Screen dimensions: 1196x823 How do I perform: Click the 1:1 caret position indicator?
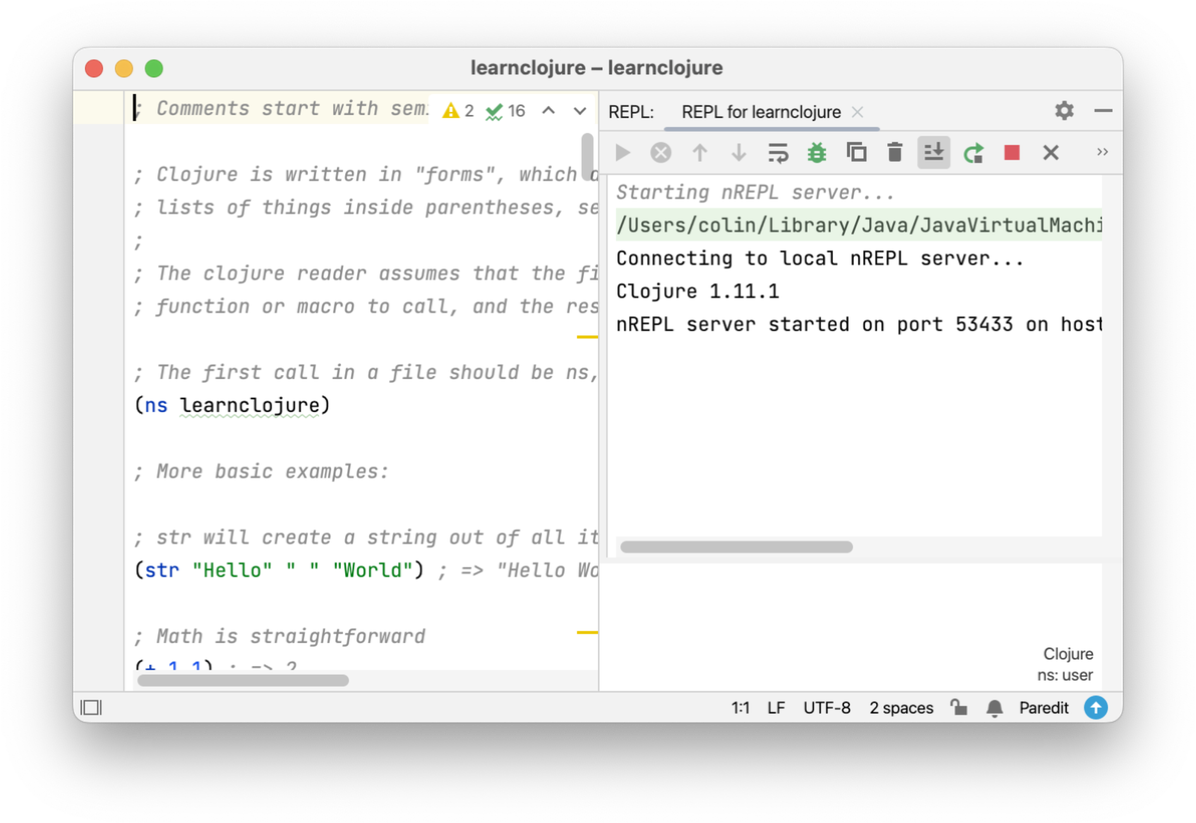(x=741, y=708)
